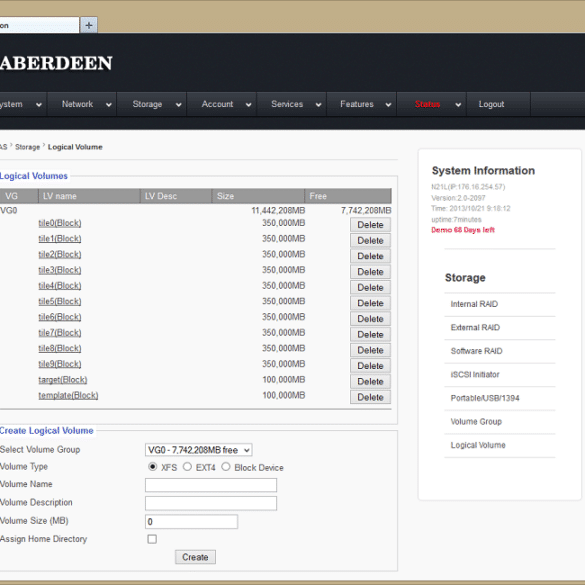Open the tile2(Block) volume link
This screenshot has height=585, width=585.
click(60, 254)
